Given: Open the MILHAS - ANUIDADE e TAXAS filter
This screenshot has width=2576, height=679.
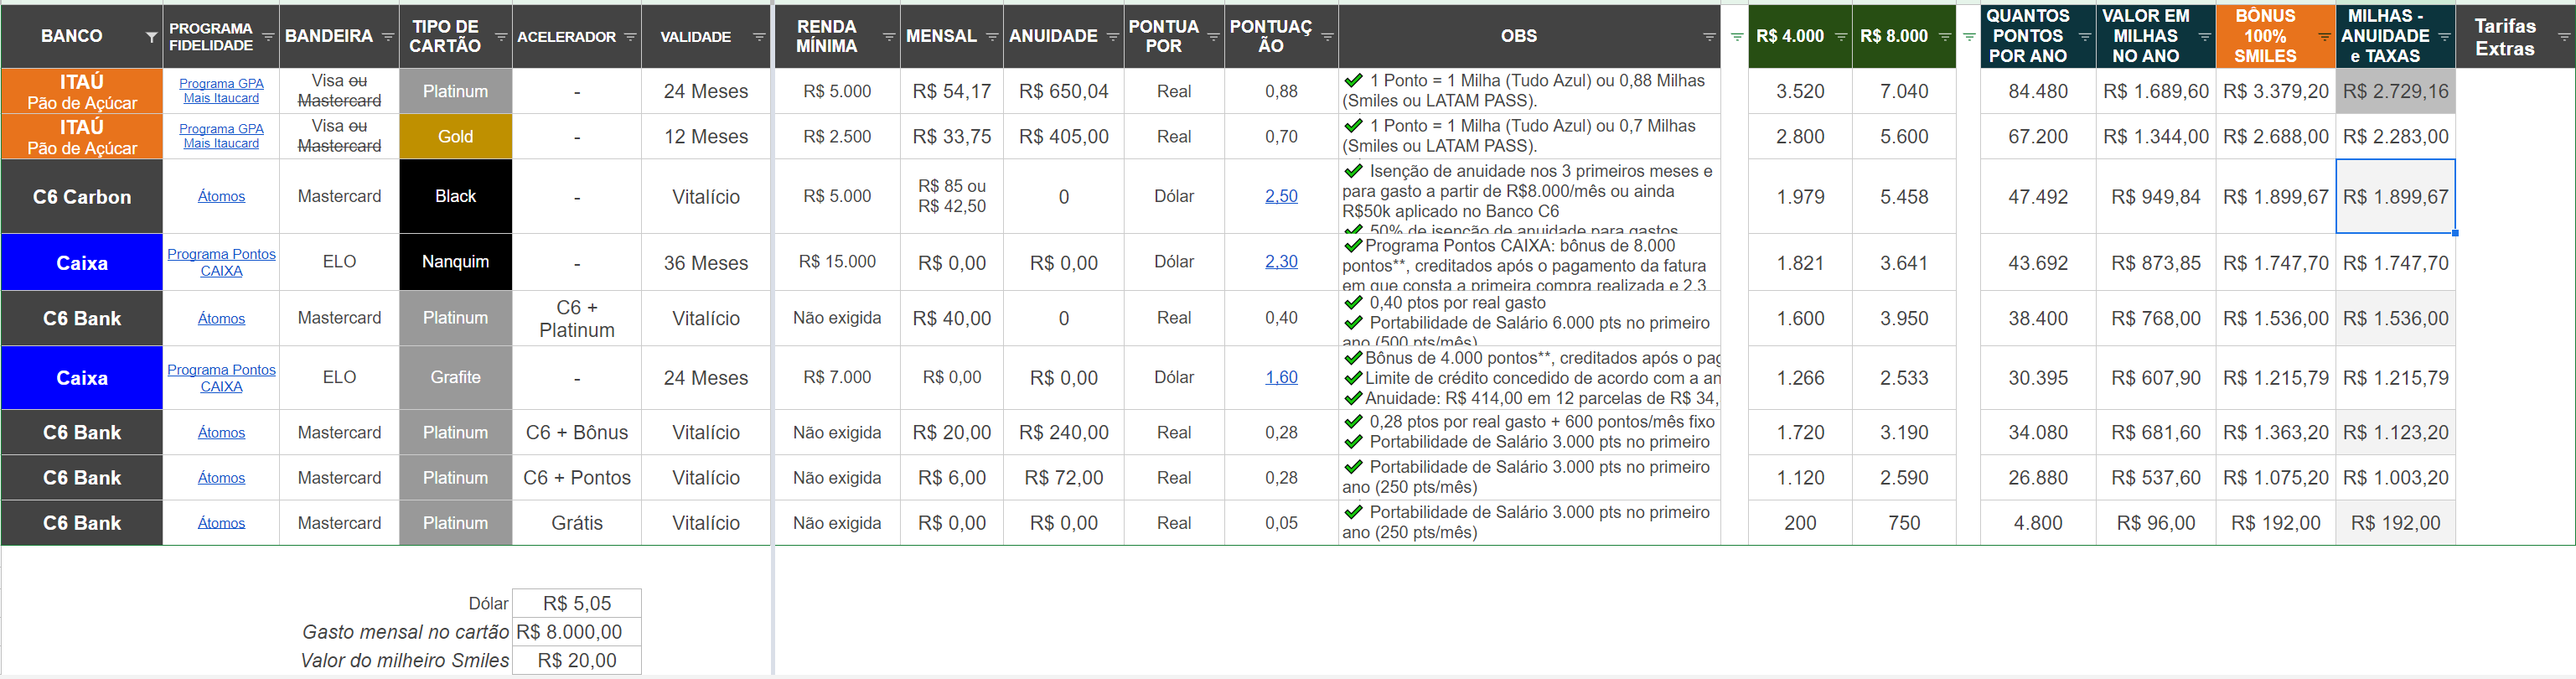Looking at the screenshot, I should [x=2444, y=37].
